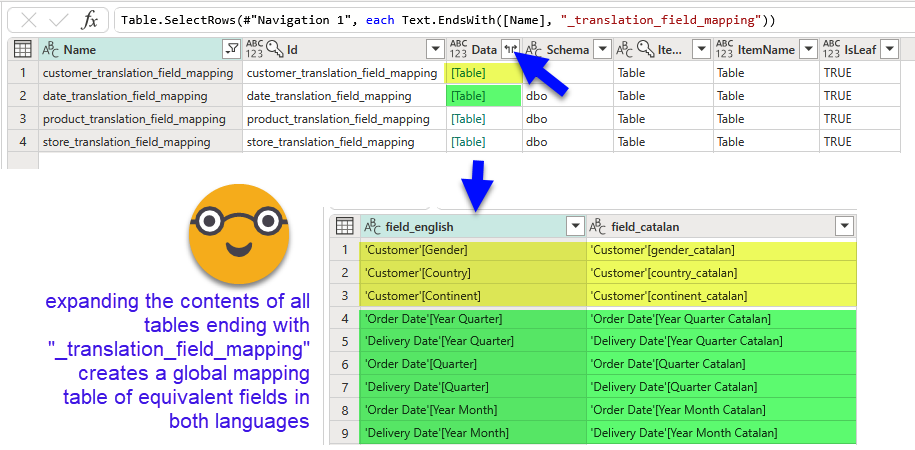Screen dimensions: 915x450
Task: Open the field_catalan column filter dropdown
Action: click(845, 226)
